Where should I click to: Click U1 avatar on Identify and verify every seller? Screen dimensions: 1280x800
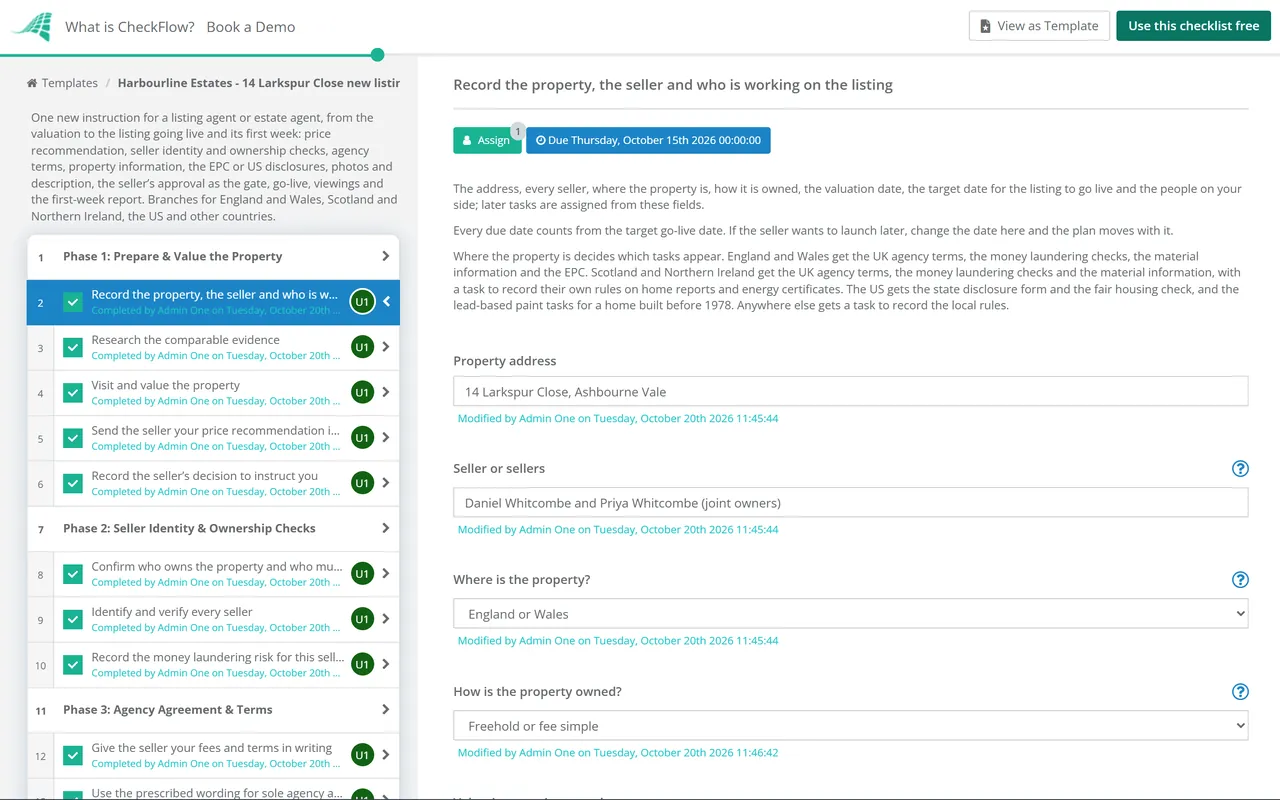pyautogui.click(x=362, y=619)
